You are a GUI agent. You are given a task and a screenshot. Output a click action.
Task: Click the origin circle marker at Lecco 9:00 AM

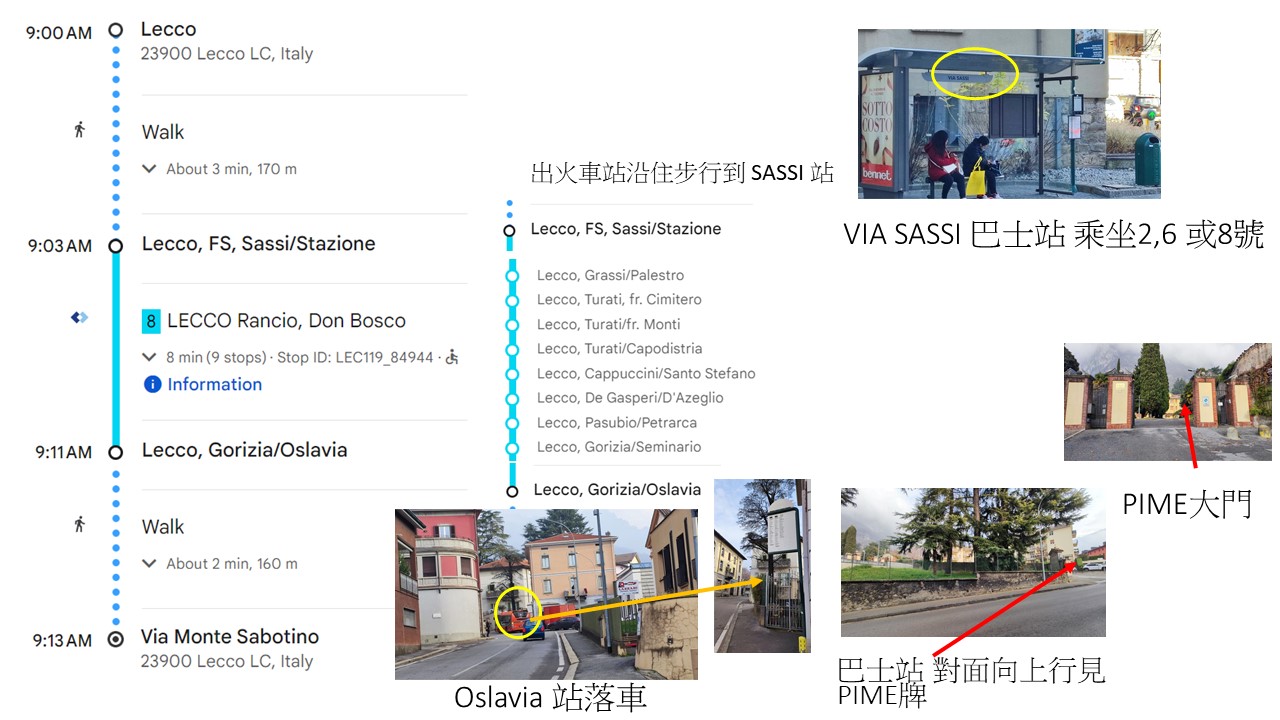point(115,31)
